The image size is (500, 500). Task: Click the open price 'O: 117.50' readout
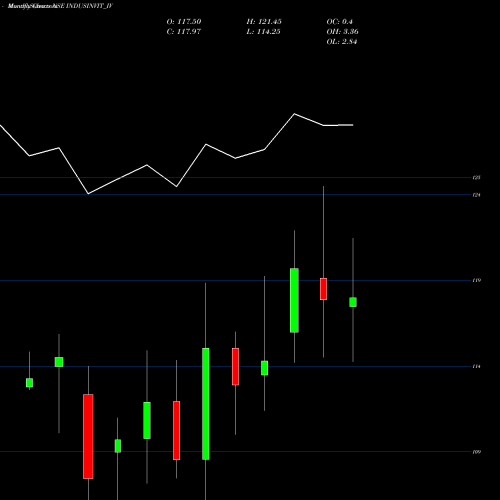(x=184, y=22)
